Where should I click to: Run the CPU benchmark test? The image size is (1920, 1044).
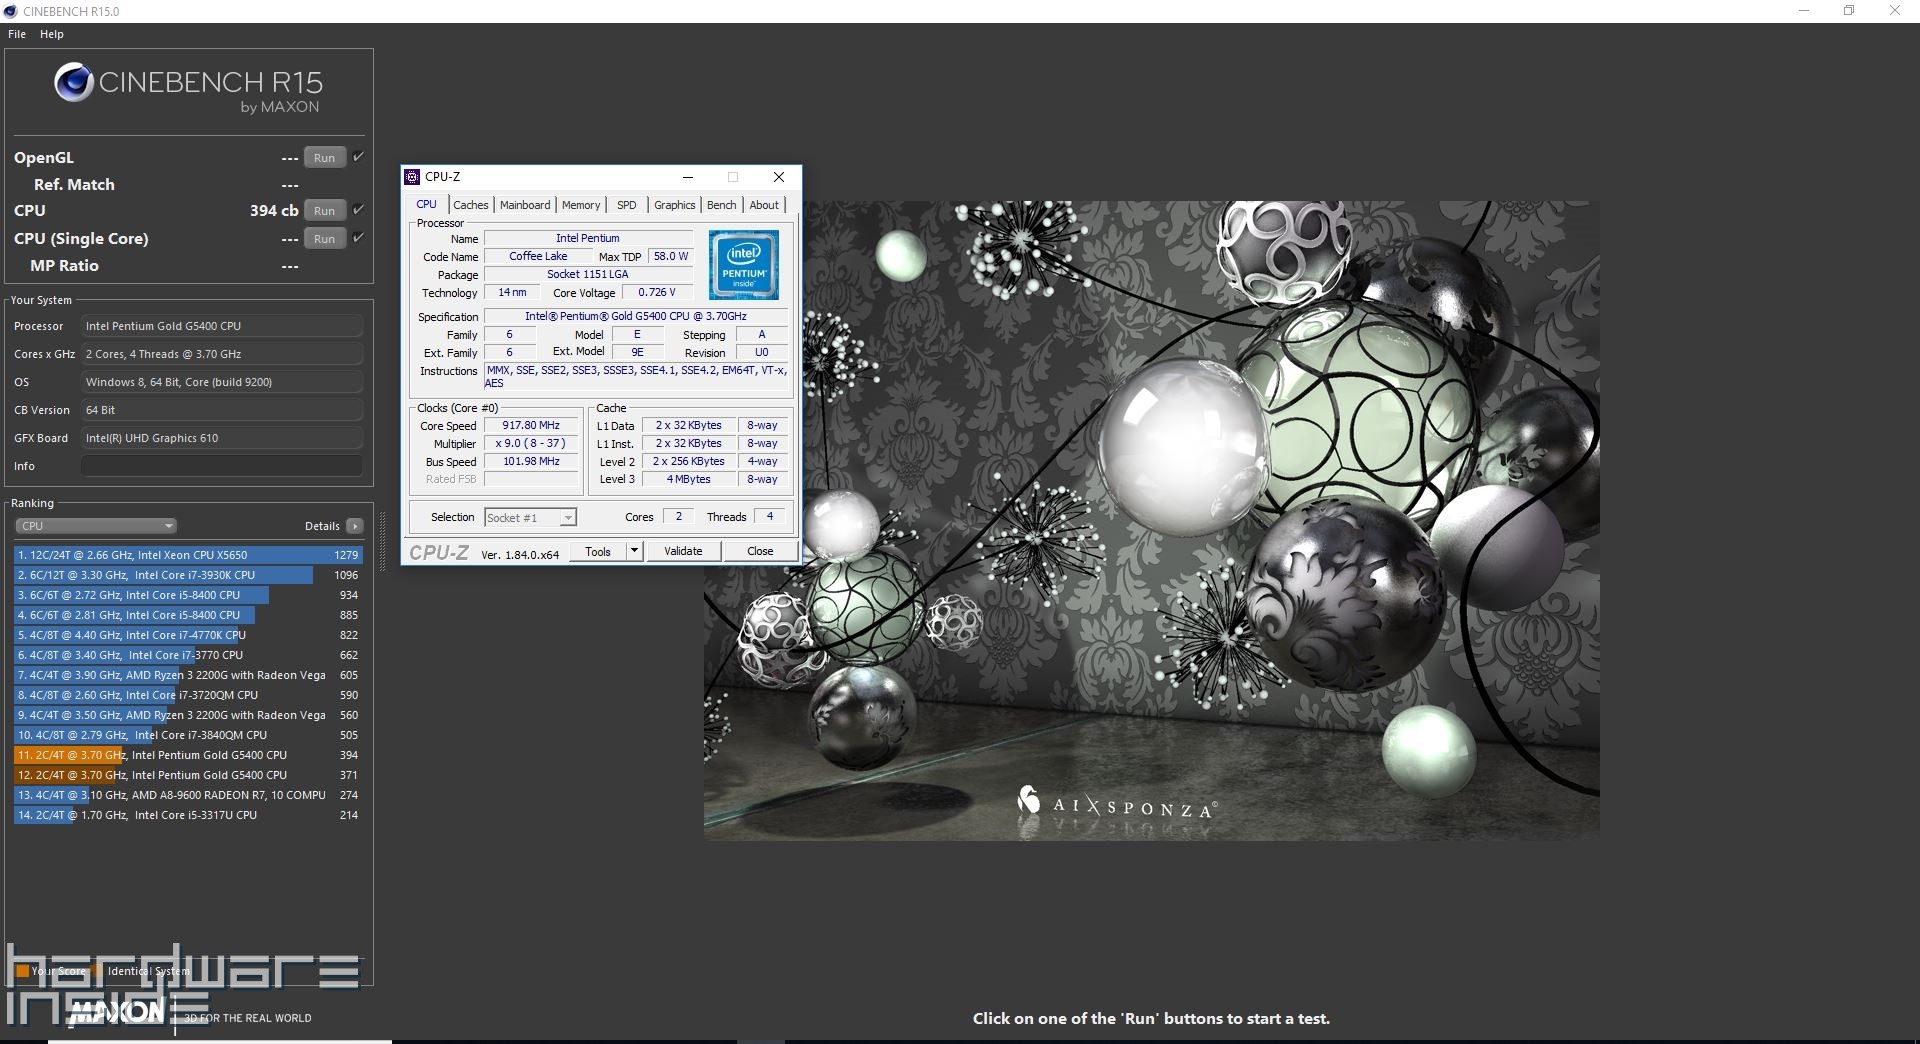pyautogui.click(x=324, y=211)
